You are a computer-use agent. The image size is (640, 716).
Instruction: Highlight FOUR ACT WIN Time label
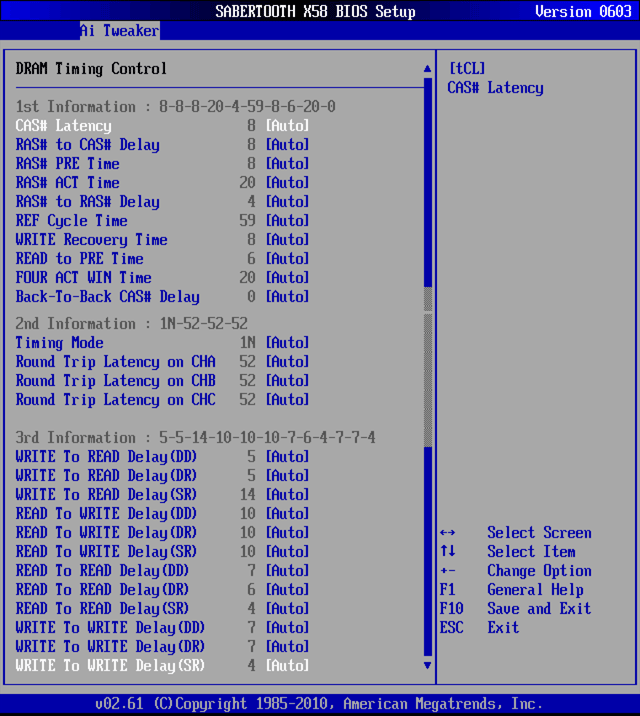(x=84, y=278)
